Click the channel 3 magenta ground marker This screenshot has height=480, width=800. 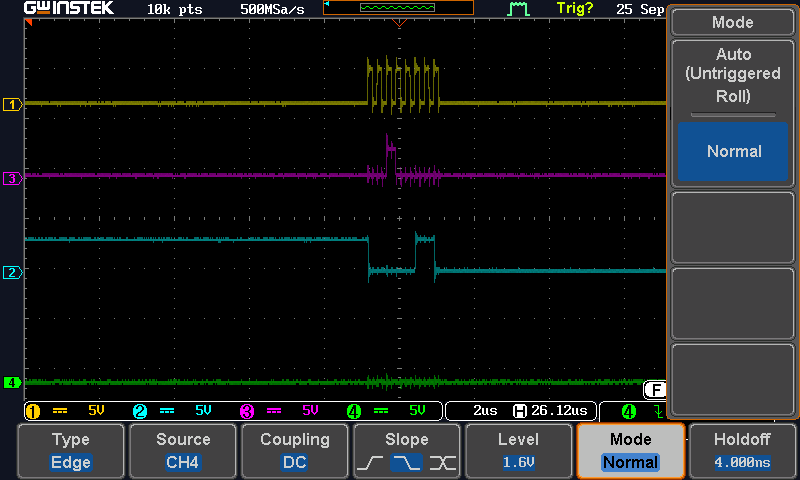click(x=12, y=178)
